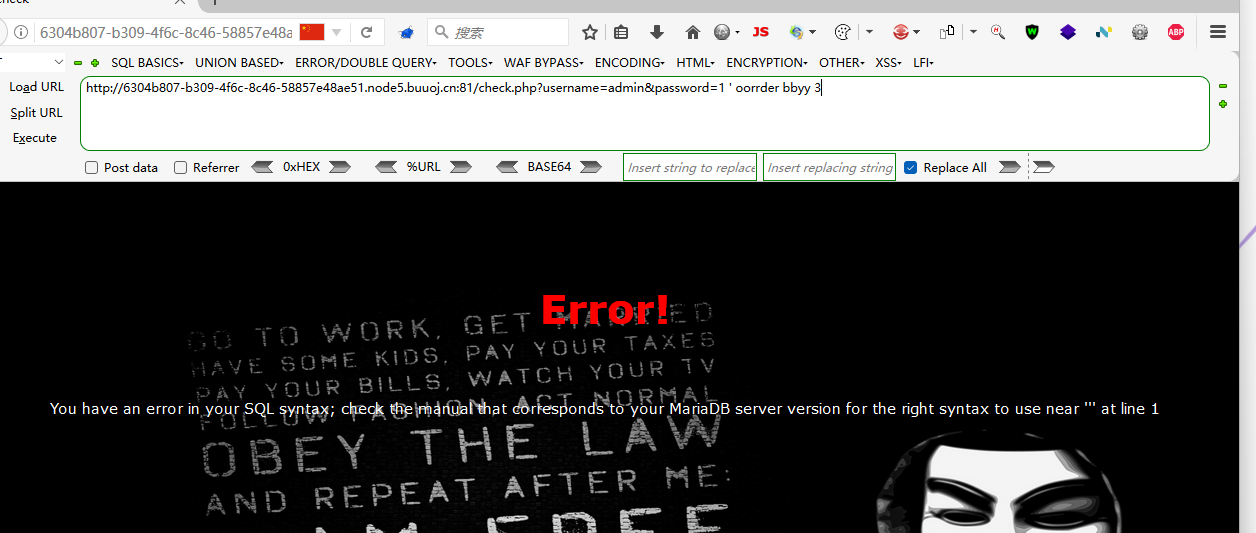Shrink URL box with right-side green minus
The width and height of the screenshot is (1256, 533).
[x=1222, y=86]
